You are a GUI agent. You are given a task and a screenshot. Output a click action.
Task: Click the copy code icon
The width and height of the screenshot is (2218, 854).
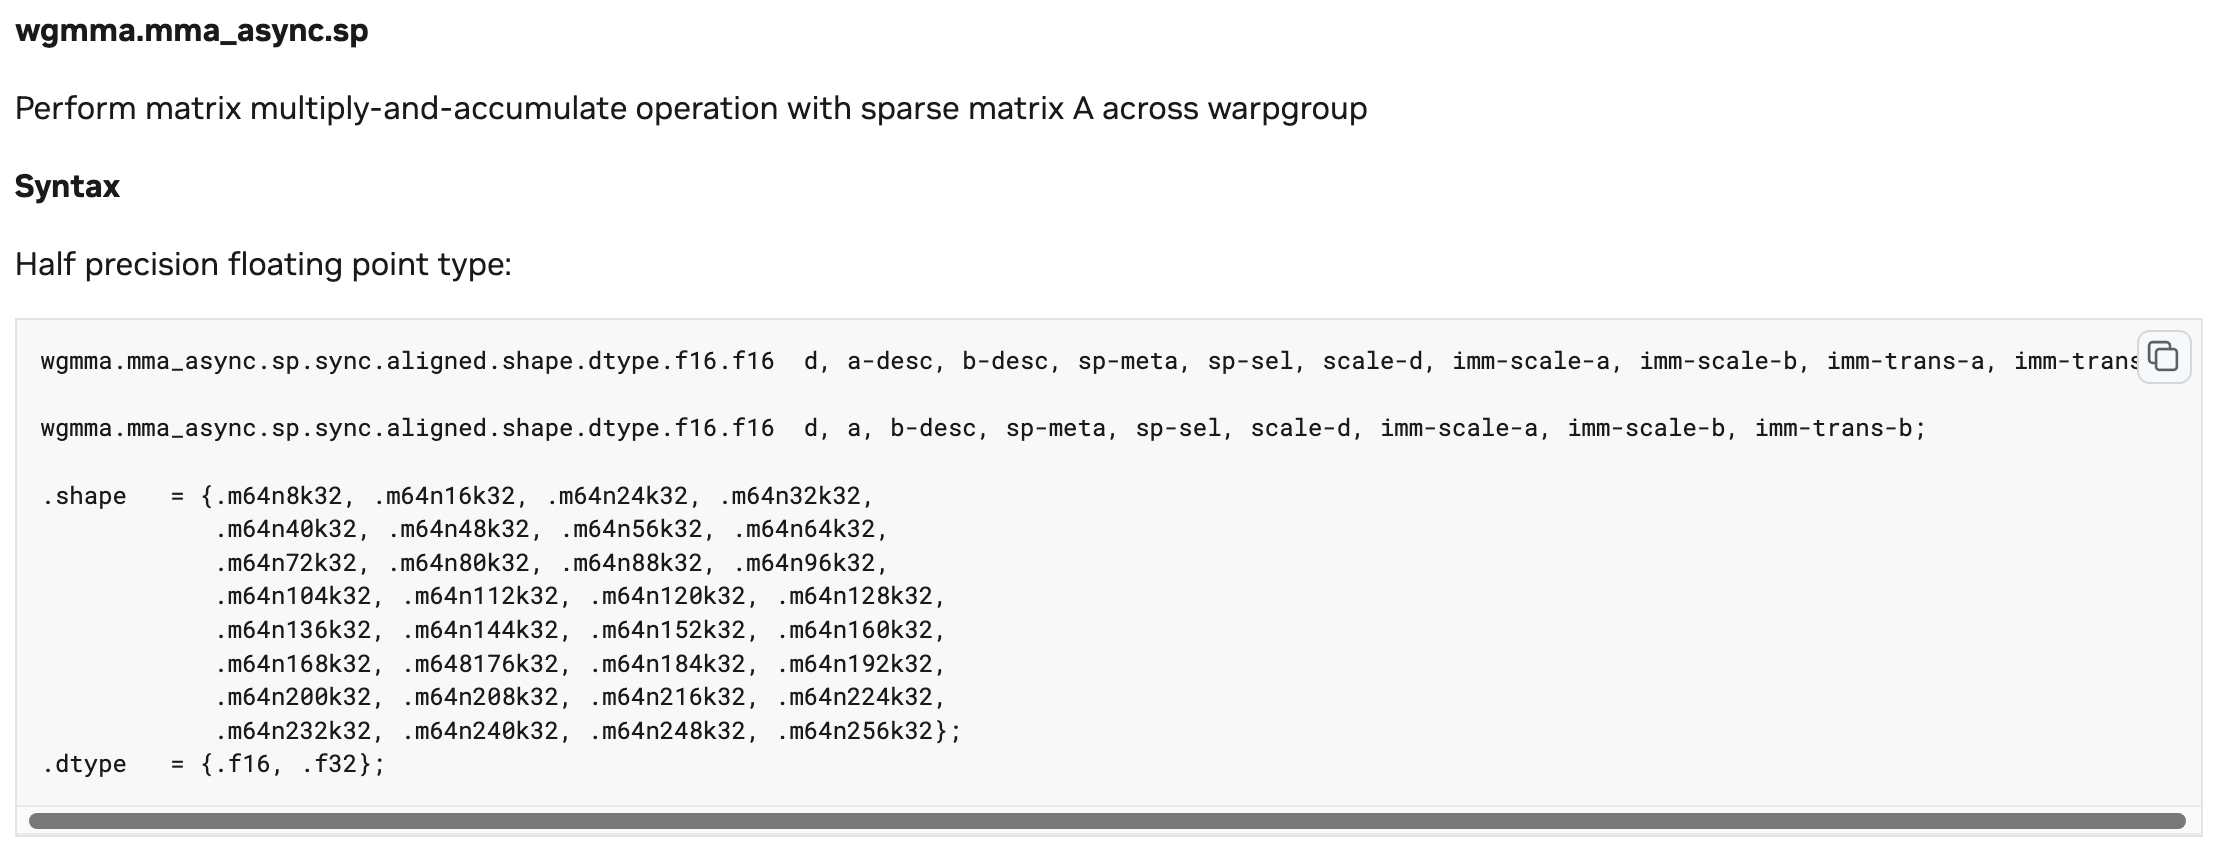2163,357
